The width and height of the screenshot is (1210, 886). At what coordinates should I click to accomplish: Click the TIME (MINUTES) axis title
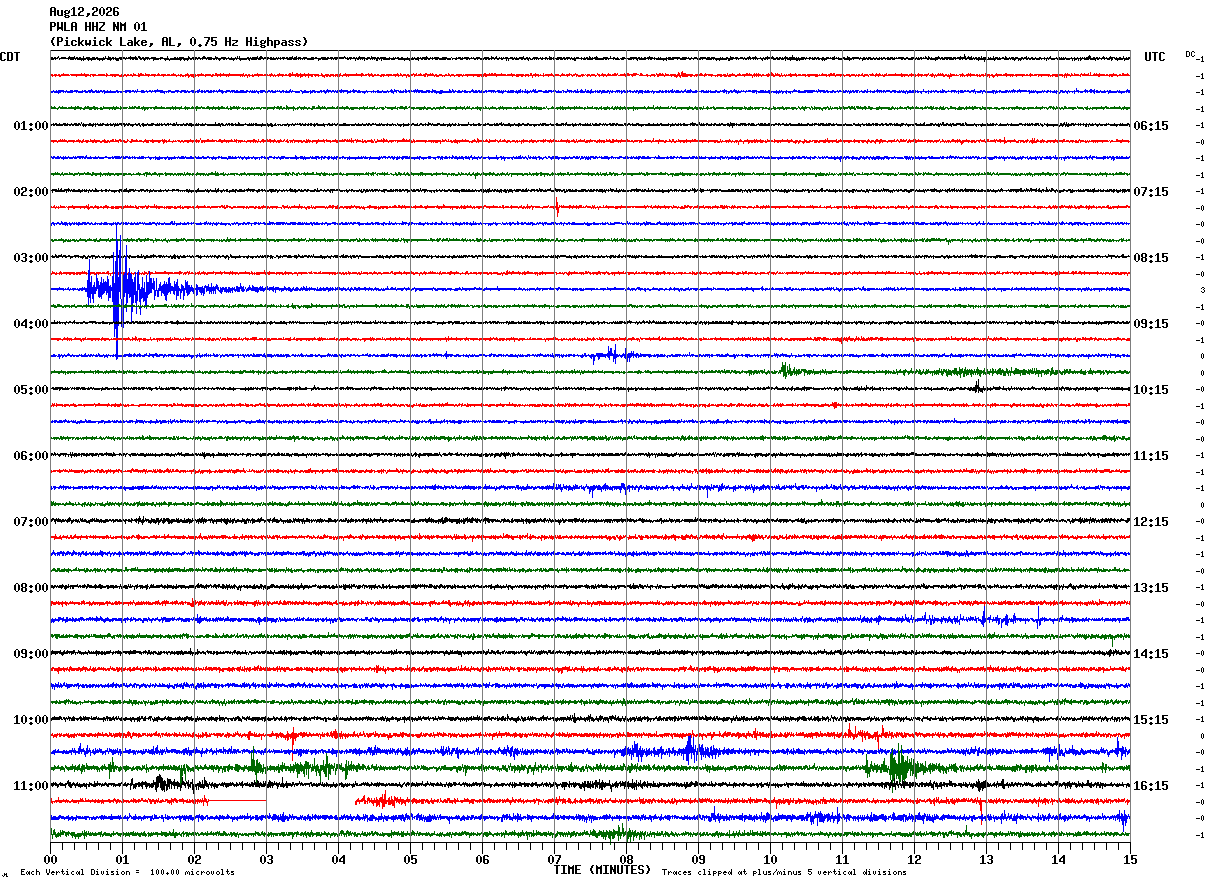(602, 870)
